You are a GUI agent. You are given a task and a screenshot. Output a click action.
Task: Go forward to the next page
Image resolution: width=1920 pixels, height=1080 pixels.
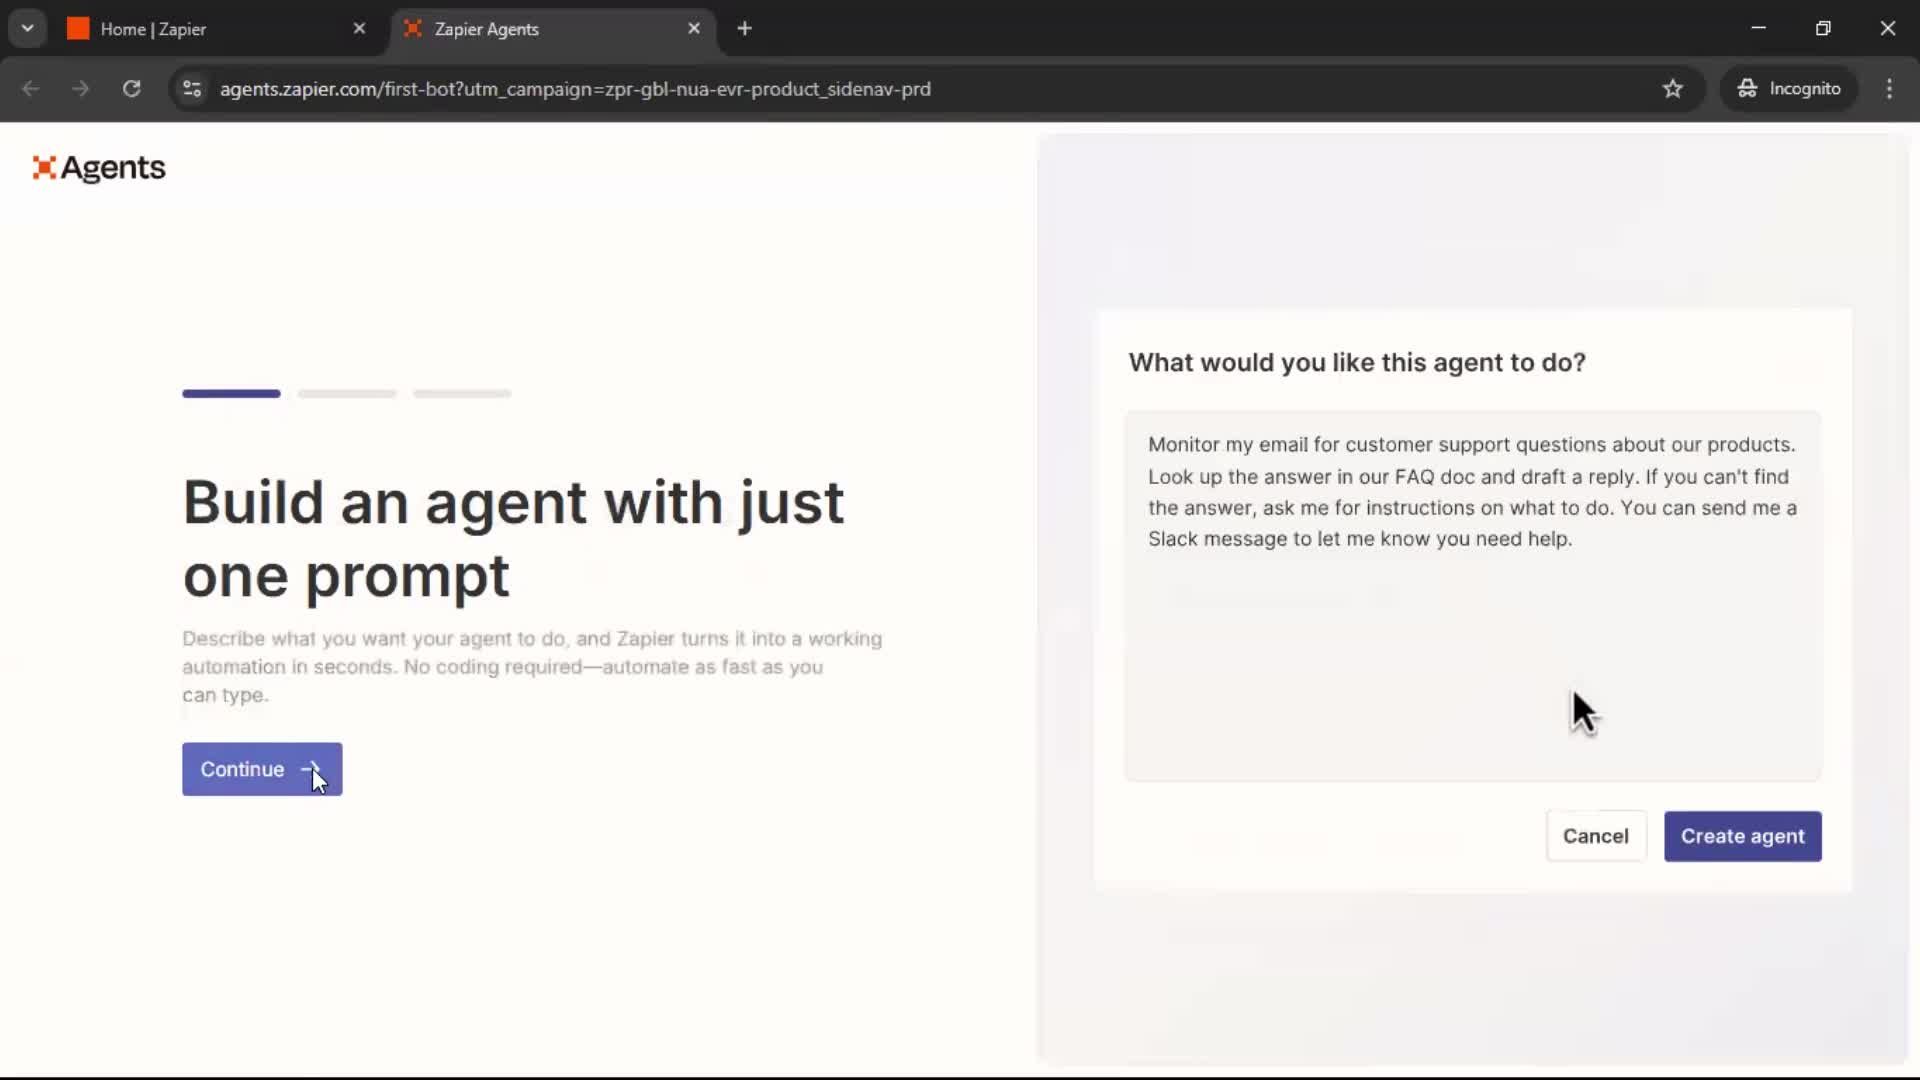pyautogui.click(x=81, y=89)
